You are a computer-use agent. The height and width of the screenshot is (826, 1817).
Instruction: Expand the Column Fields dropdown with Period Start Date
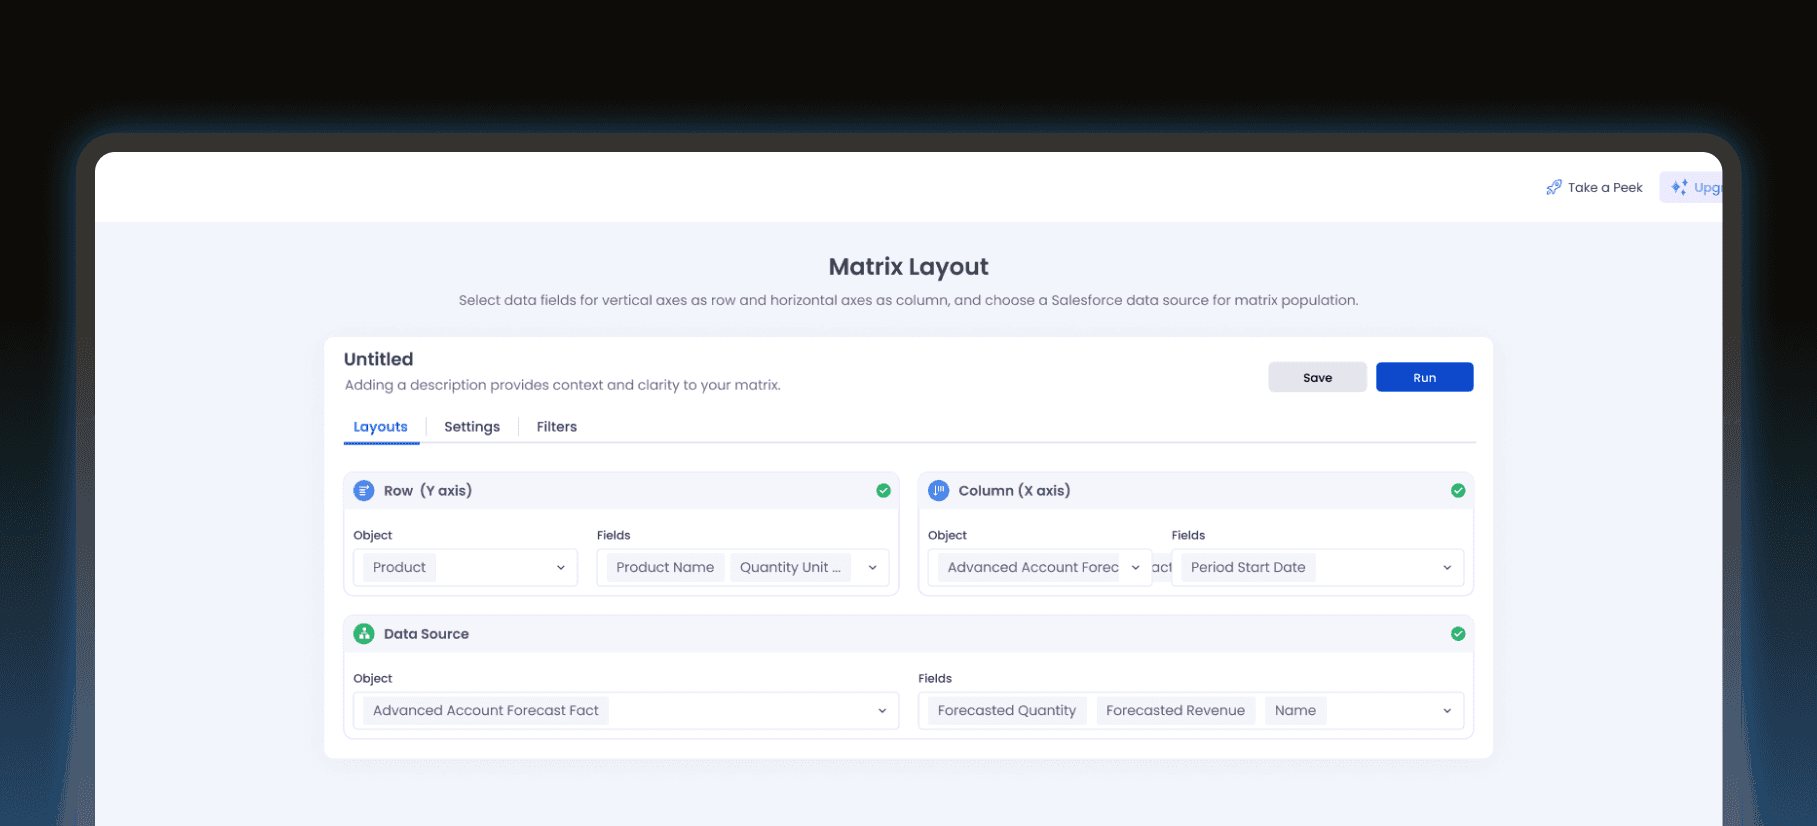coord(1317,568)
